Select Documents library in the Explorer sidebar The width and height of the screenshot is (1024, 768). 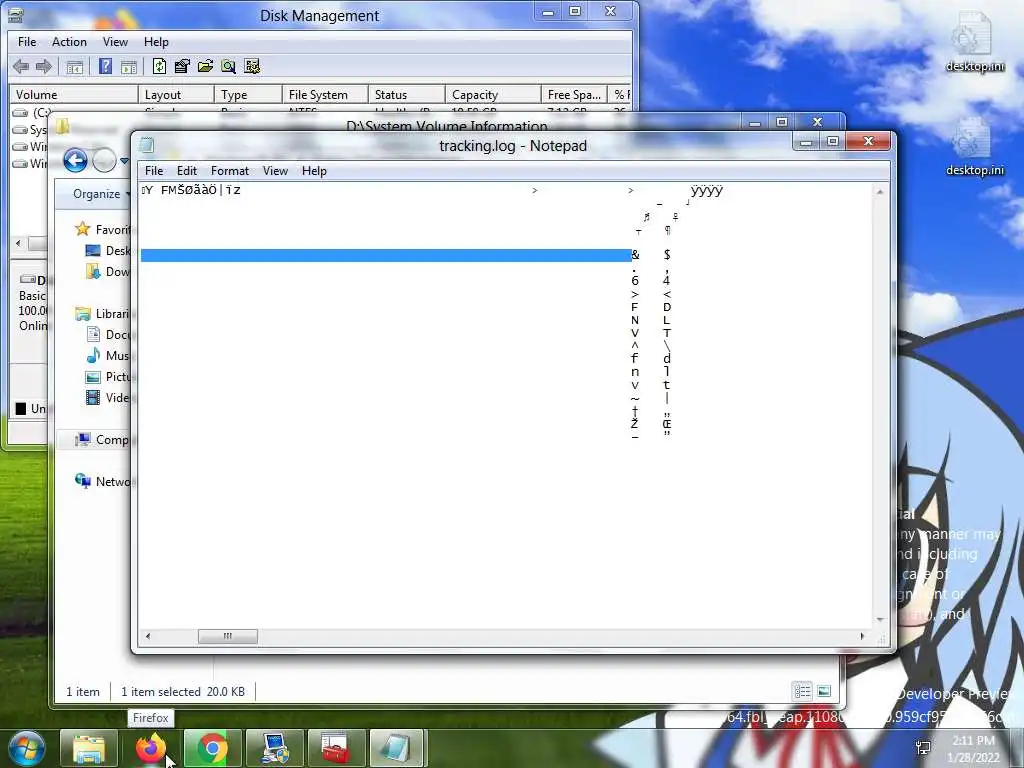[x=108, y=335]
